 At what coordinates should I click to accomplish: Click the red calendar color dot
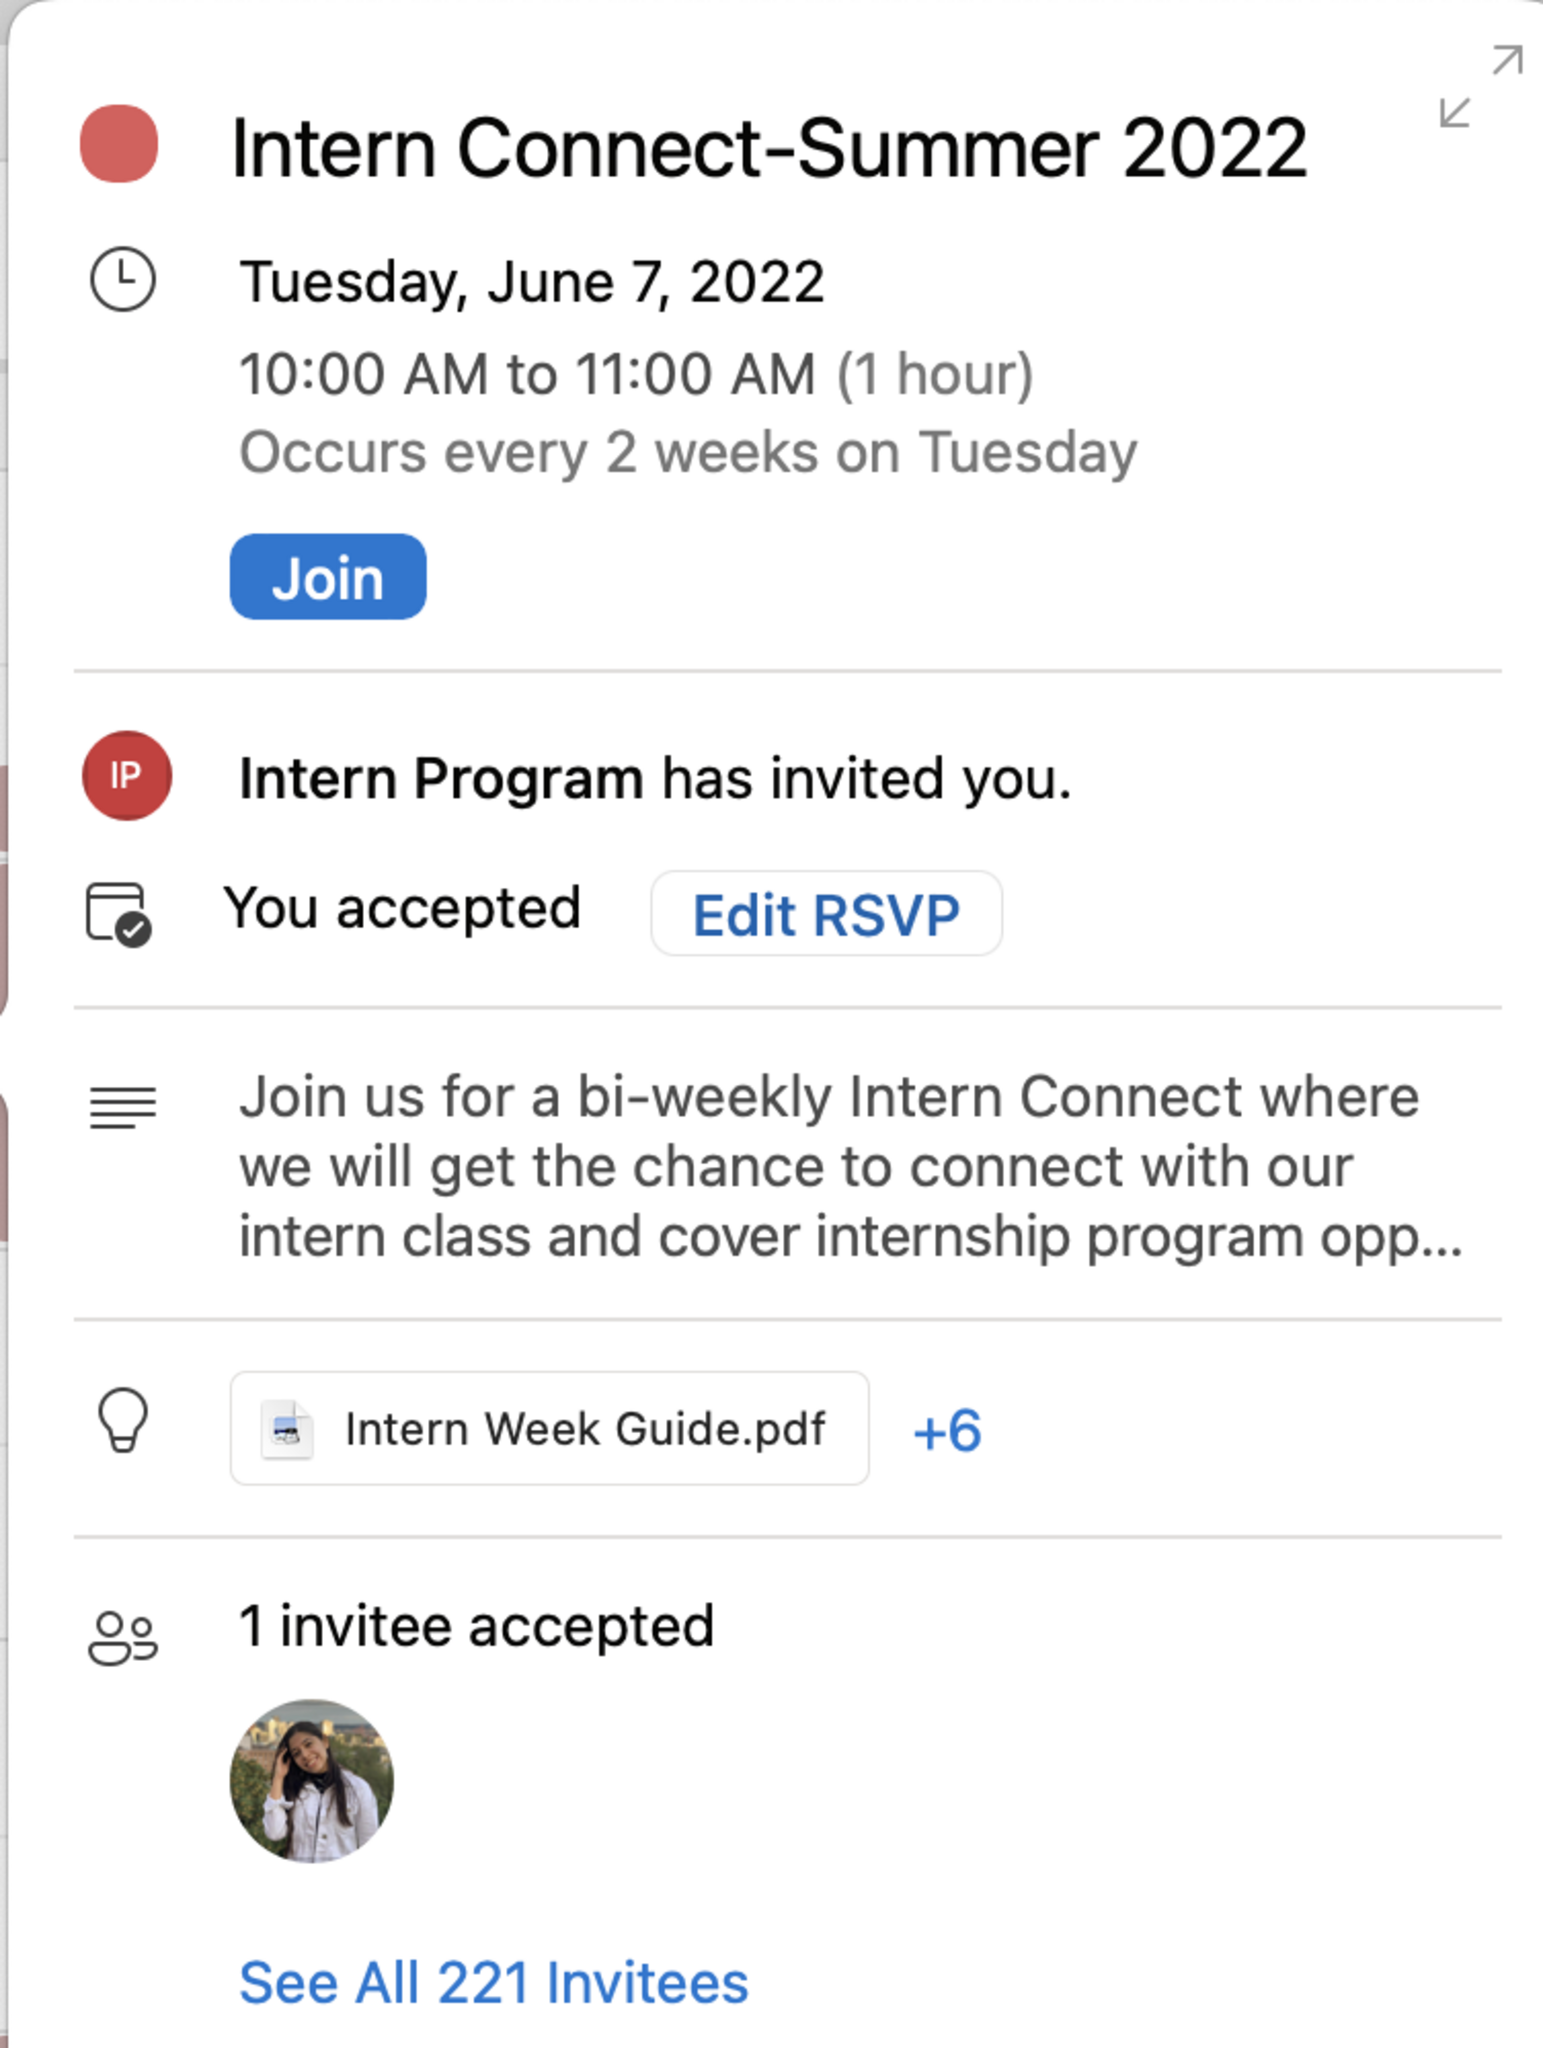(119, 144)
